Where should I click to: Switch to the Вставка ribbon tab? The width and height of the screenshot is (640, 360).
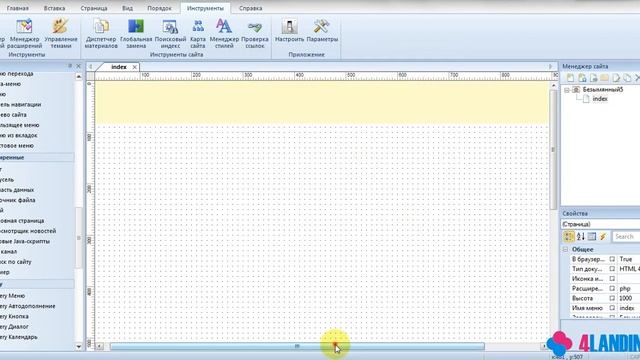[x=54, y=8]
